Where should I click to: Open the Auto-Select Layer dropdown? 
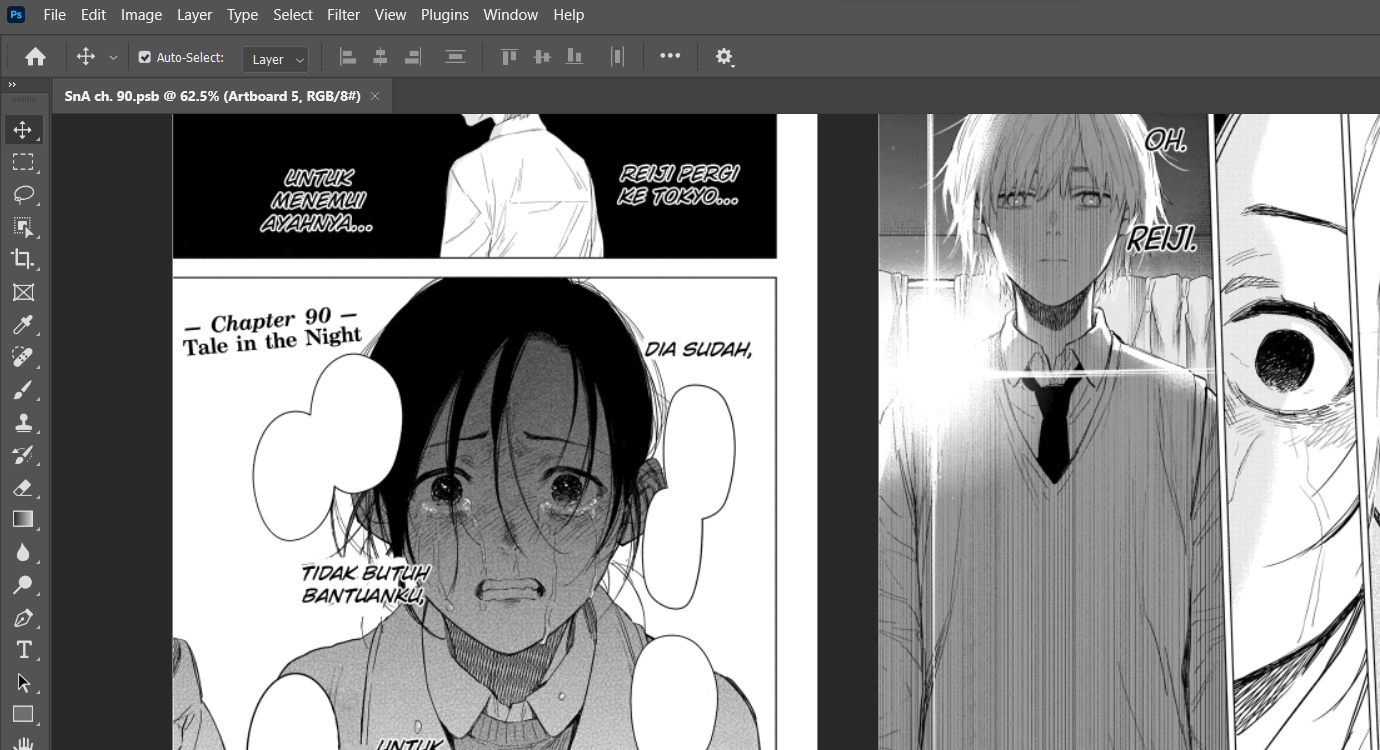[x=275, y=59]
